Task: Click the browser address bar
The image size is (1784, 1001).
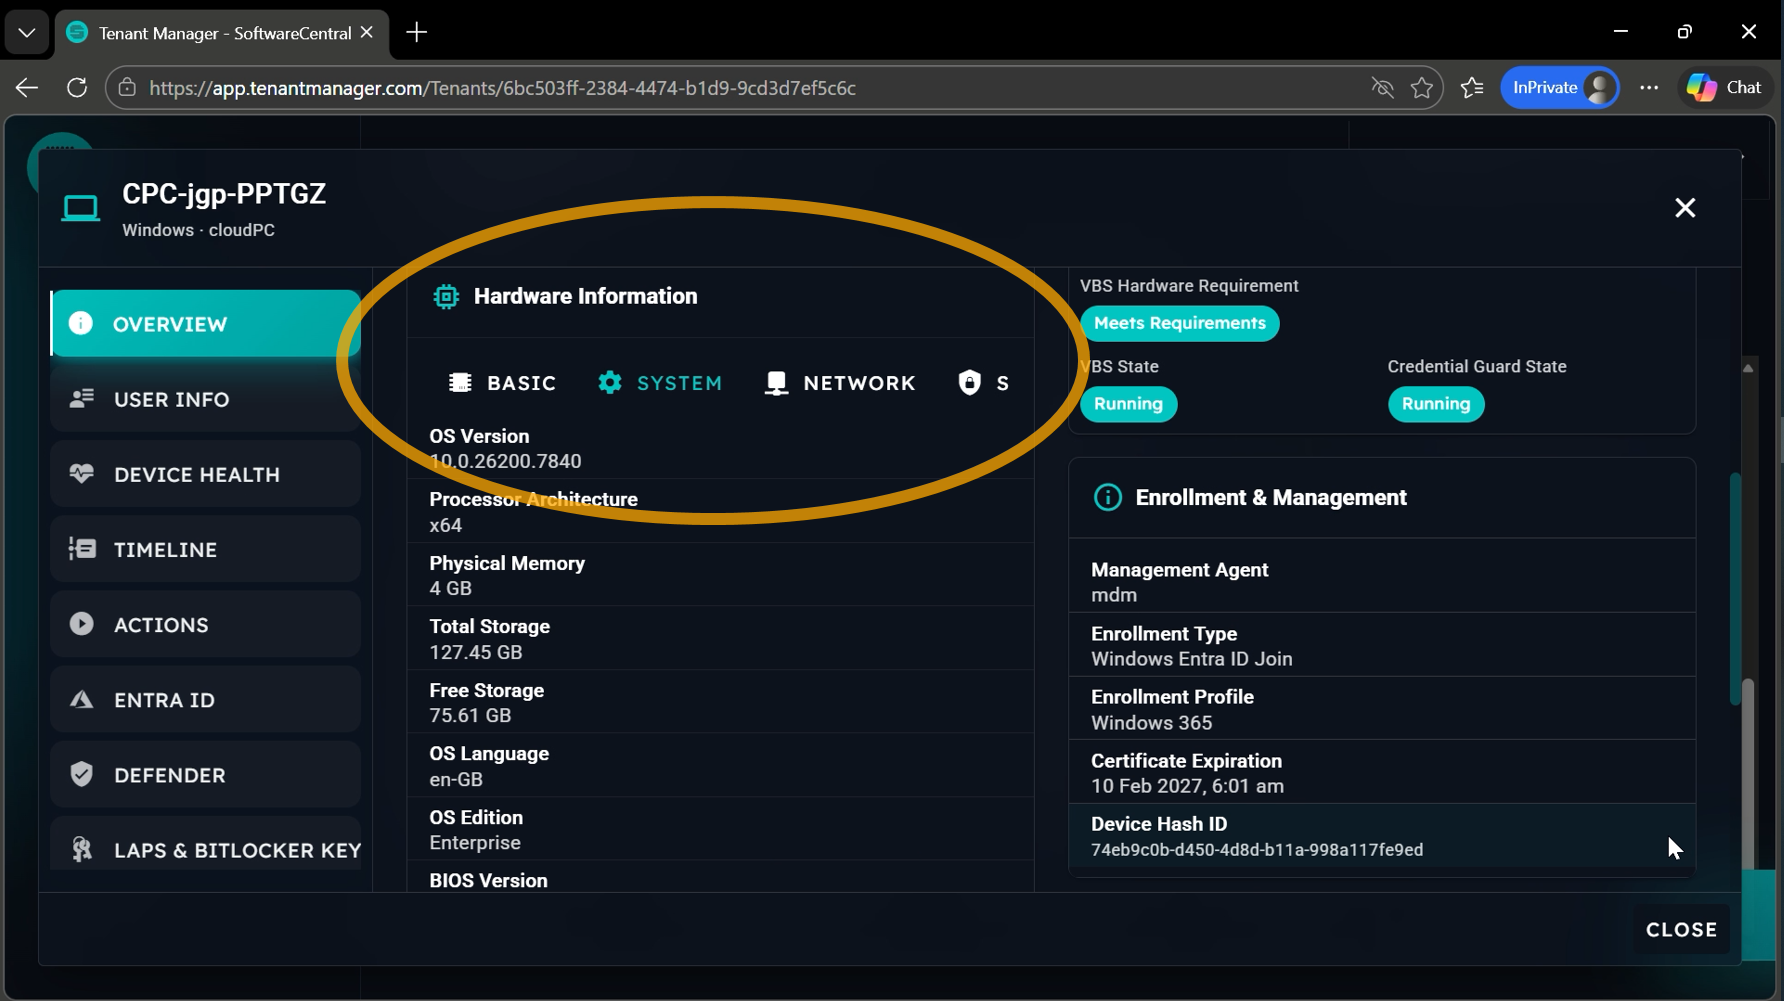Action: point(700,88)
